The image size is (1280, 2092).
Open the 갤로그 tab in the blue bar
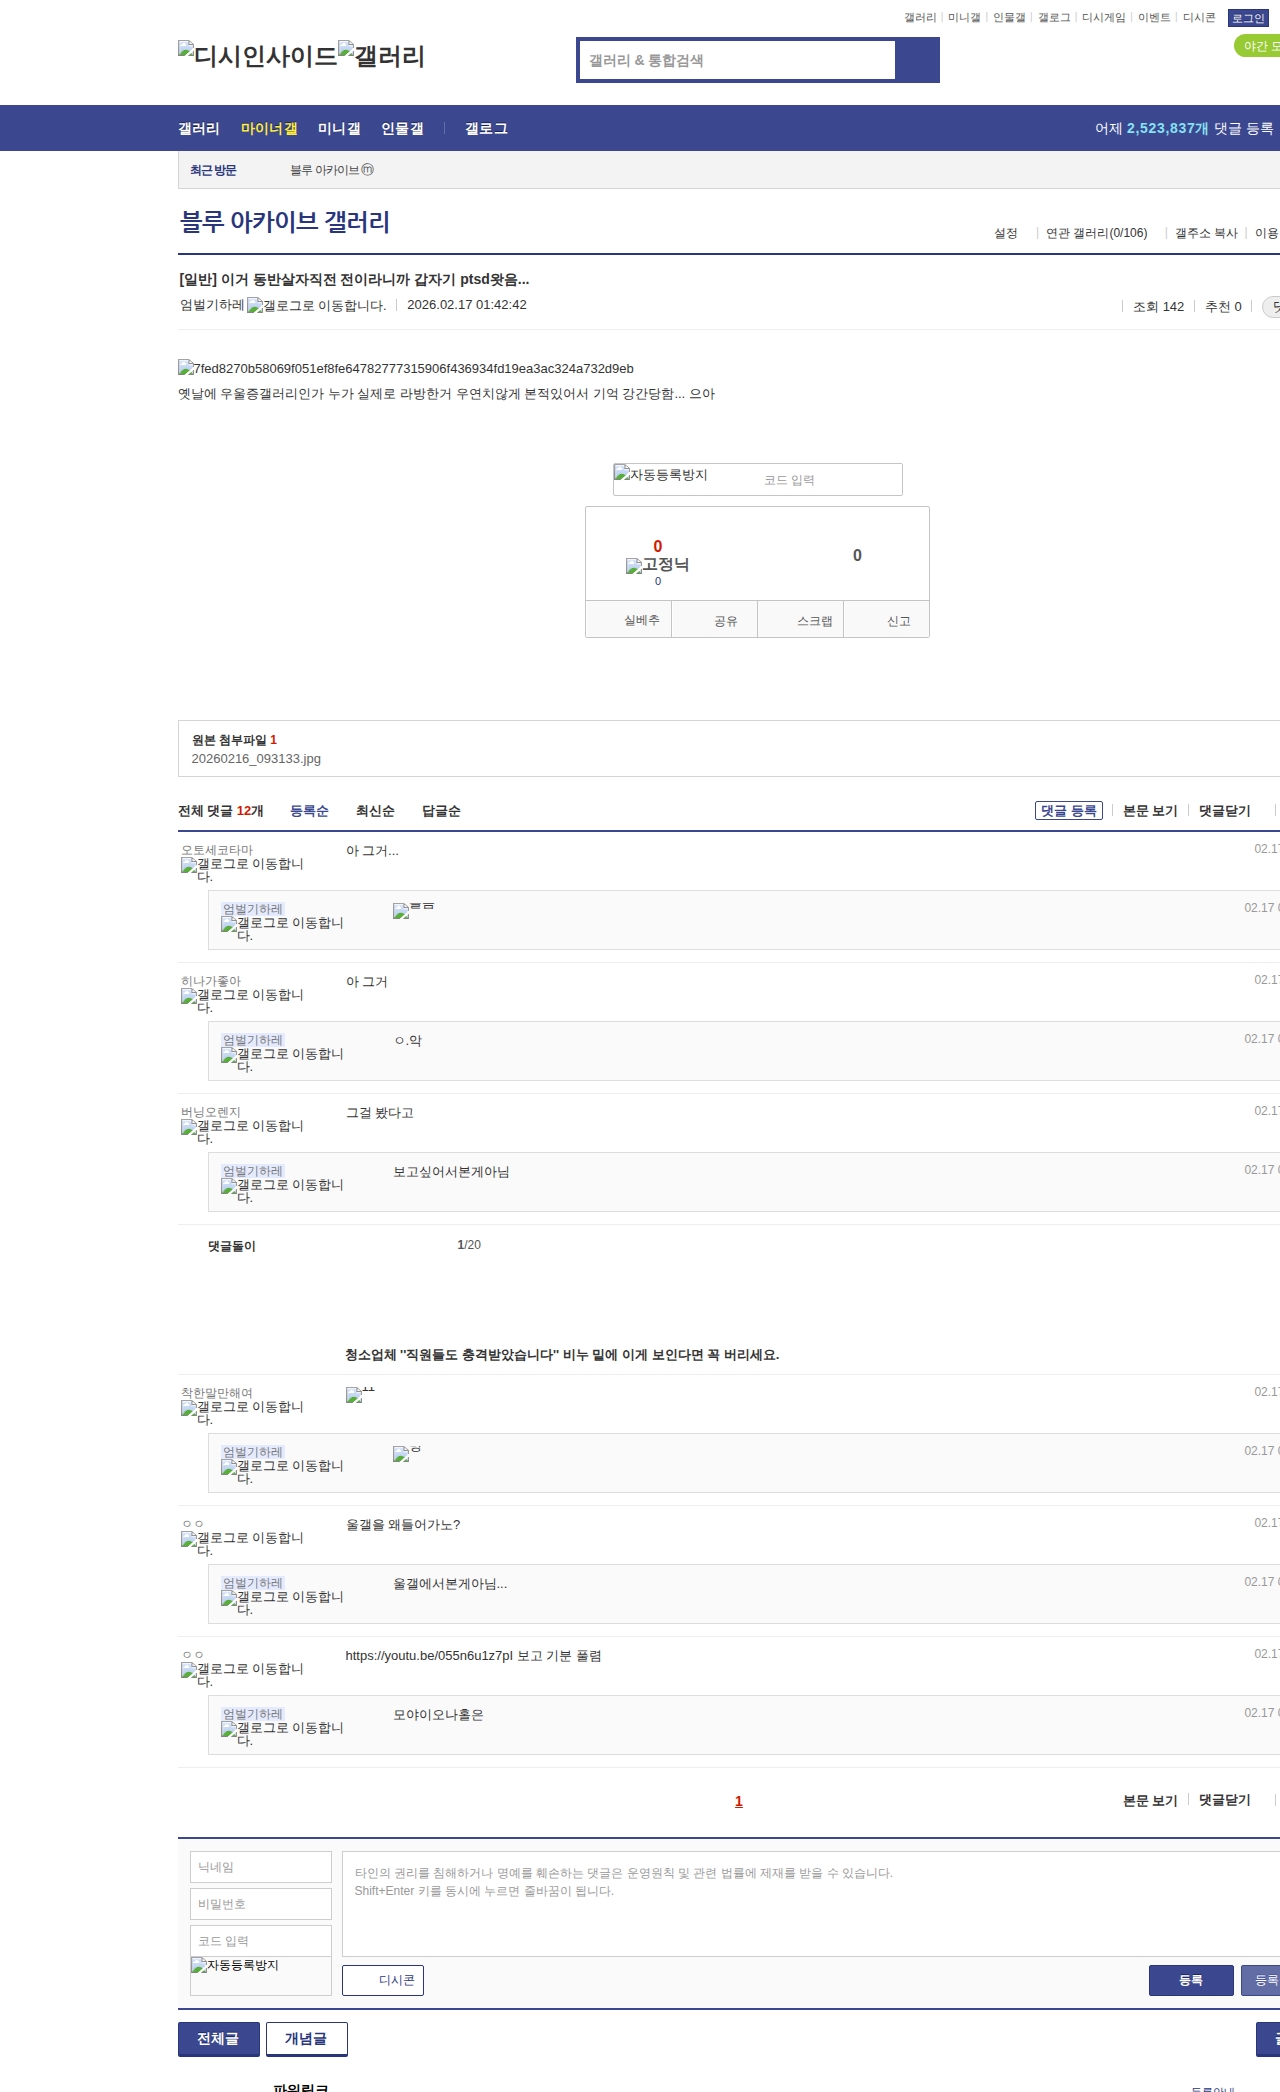pos(486,129)
